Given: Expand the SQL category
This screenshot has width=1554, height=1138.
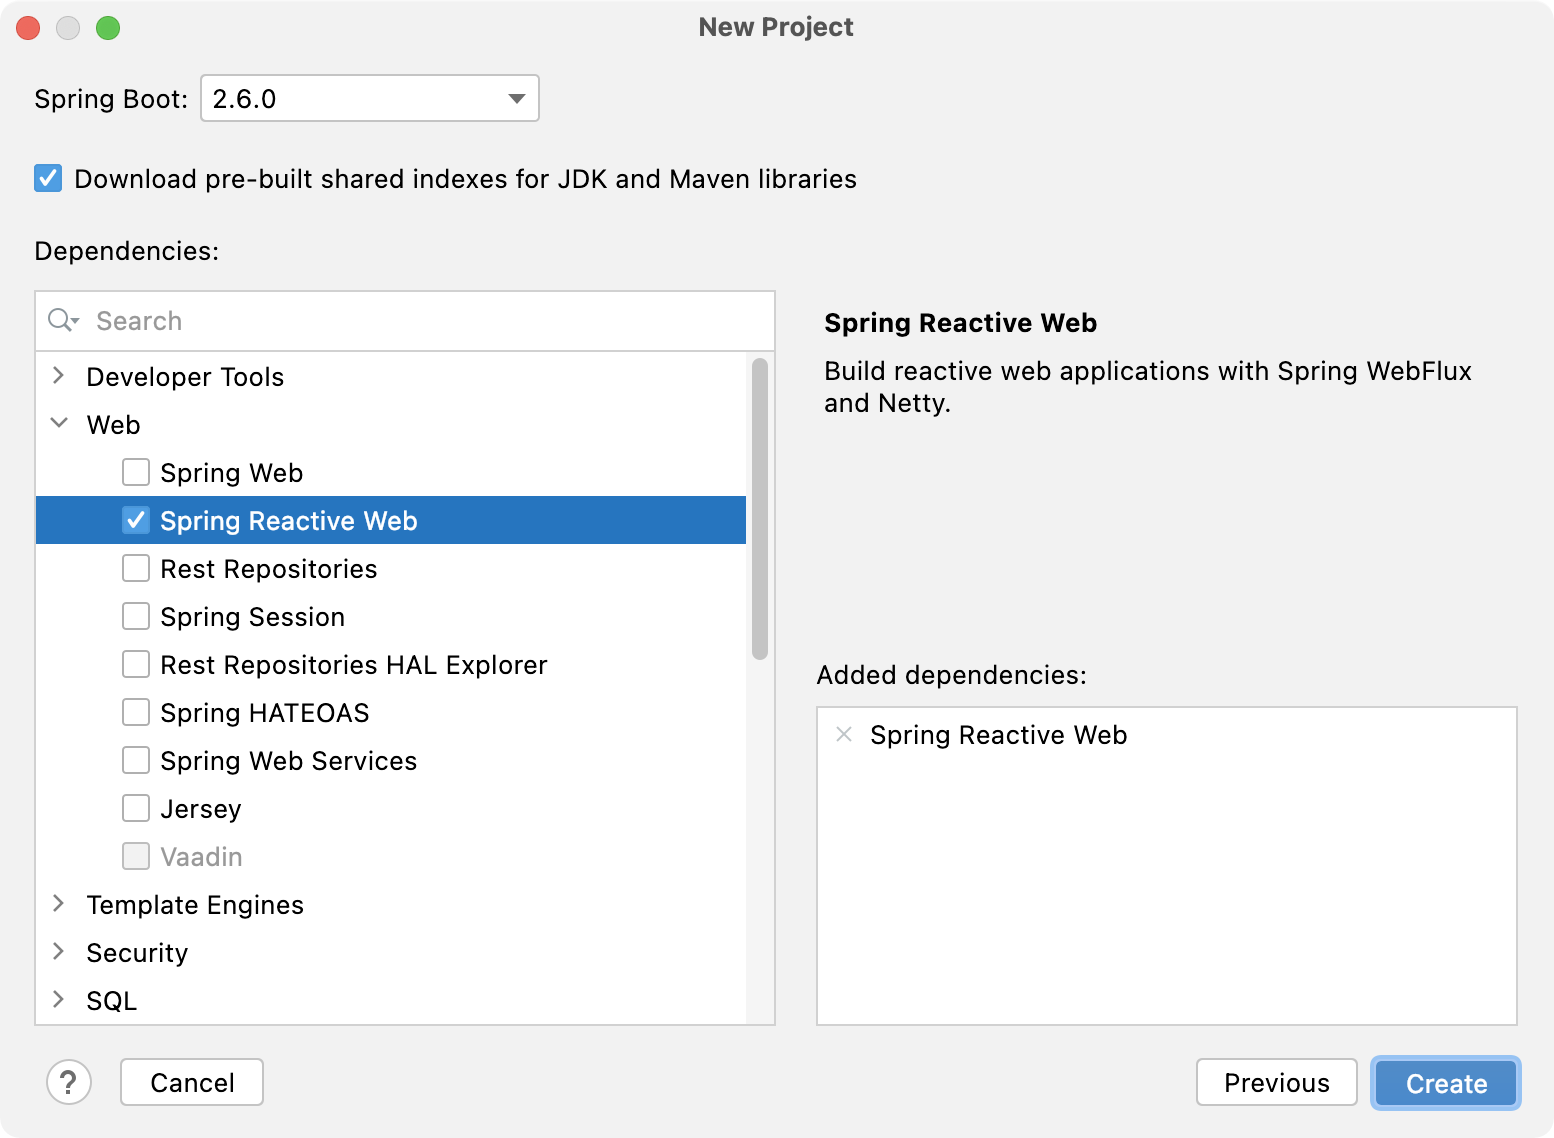Looking at the screenshot, I should [x=58, y=1000].
